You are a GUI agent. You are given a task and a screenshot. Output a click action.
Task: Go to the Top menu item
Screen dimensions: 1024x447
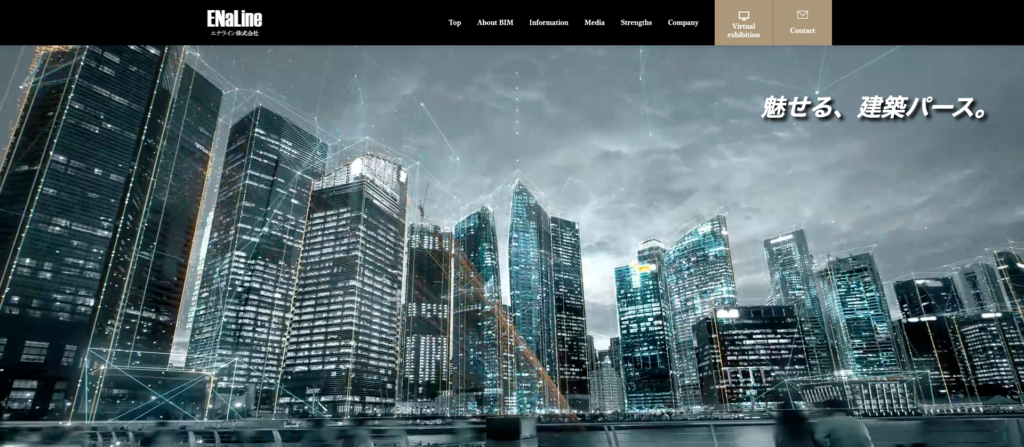coord(455,22)
